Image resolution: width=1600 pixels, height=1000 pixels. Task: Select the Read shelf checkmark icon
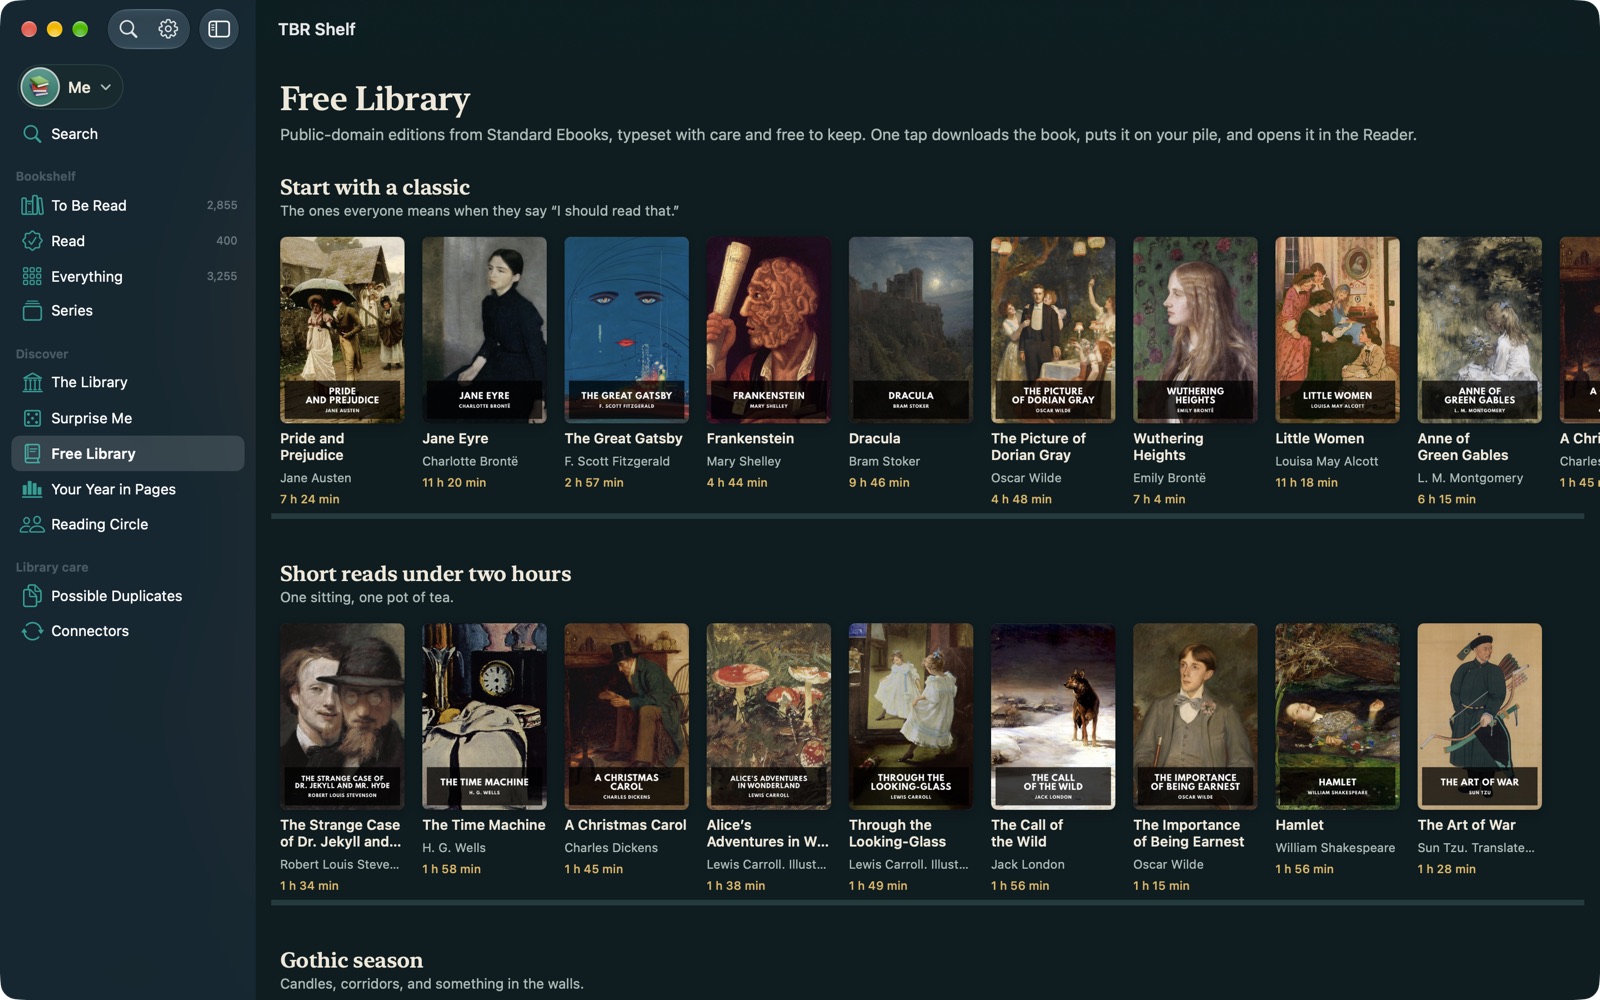32,241
